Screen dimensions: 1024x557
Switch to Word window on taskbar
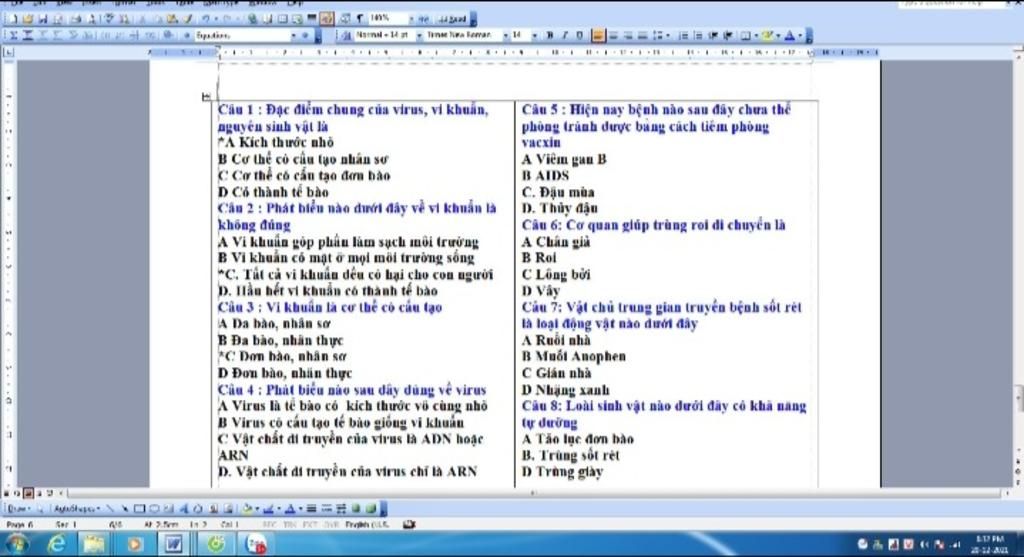pos(173,544)
